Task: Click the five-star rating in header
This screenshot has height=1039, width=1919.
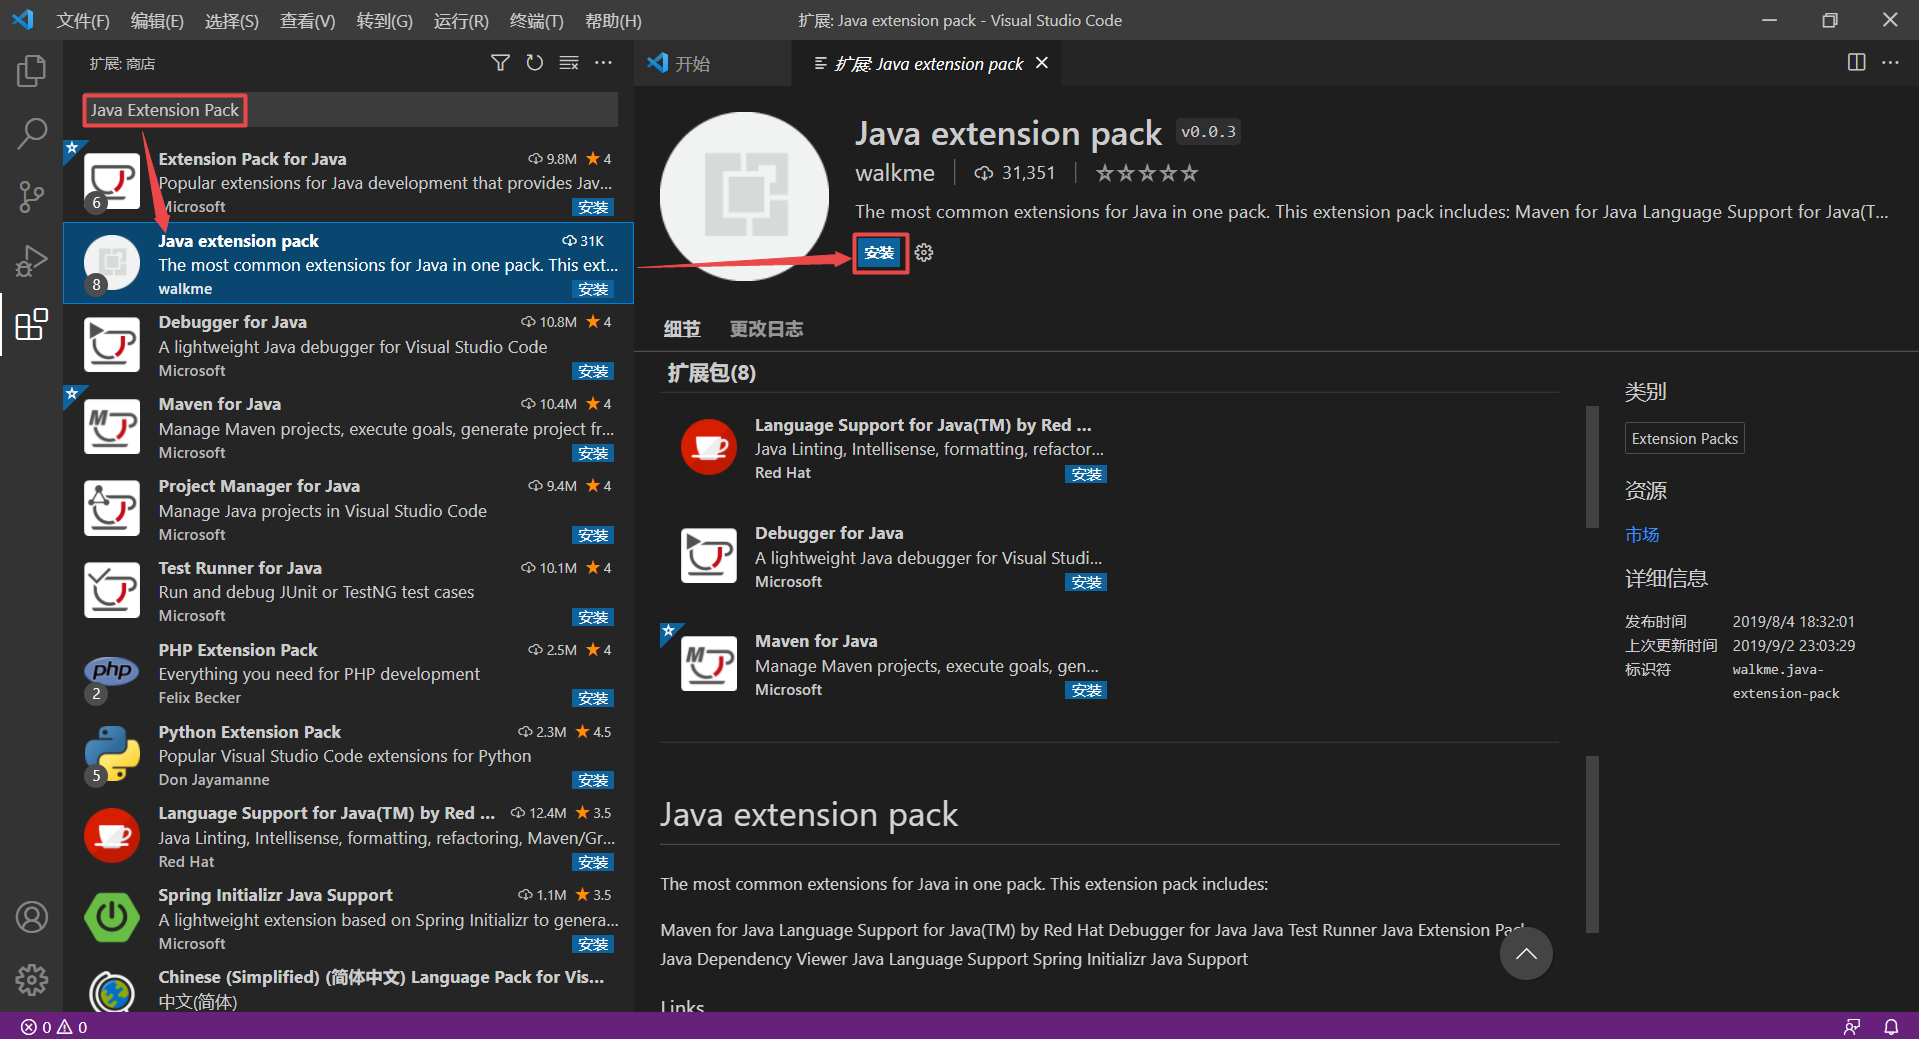Action: [1147, 173]
